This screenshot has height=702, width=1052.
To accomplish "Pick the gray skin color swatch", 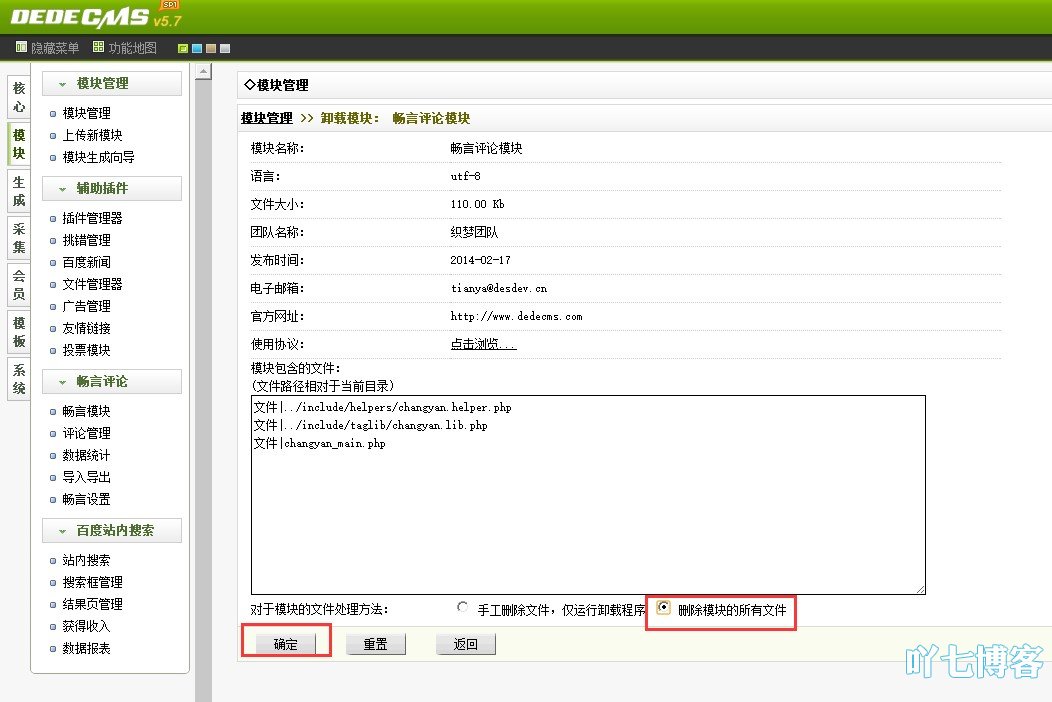I will point(225,48).
